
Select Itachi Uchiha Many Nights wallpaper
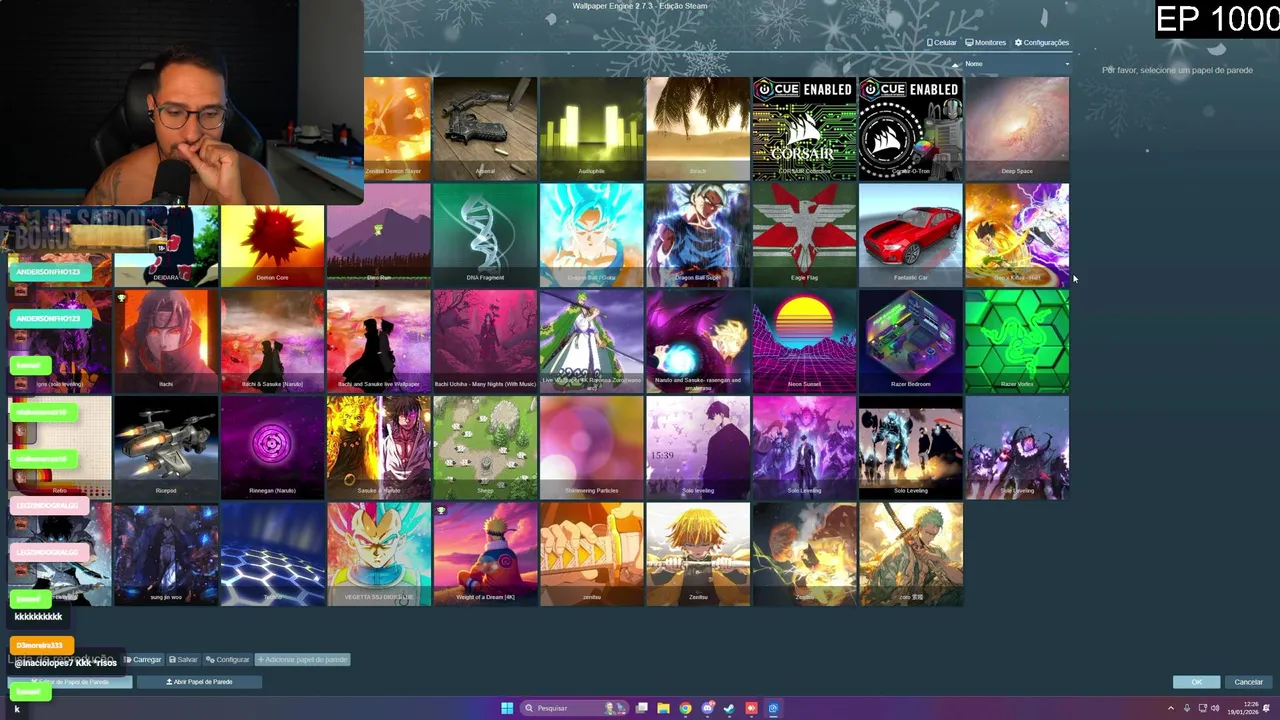tap(485, 342)
